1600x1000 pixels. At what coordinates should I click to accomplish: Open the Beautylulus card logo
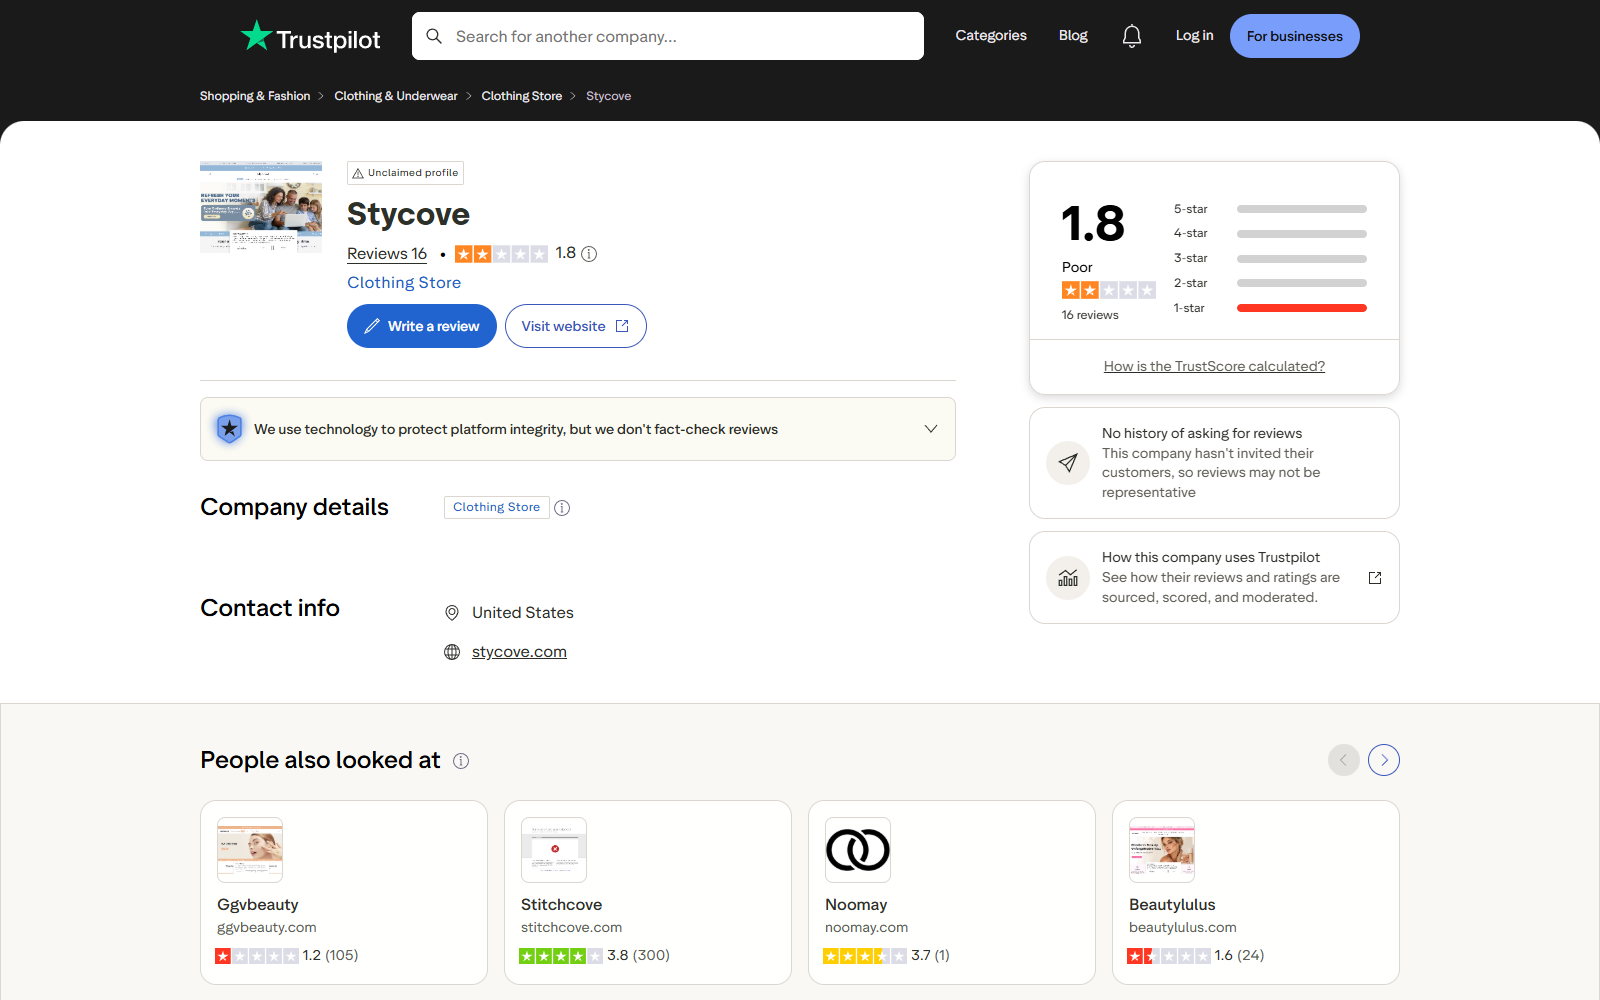1162,850
